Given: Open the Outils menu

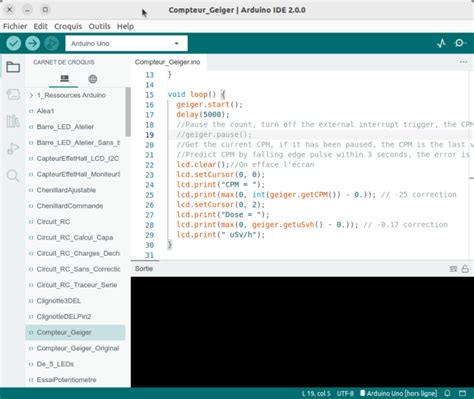Looking at the screenshot, I should [99, 26].
